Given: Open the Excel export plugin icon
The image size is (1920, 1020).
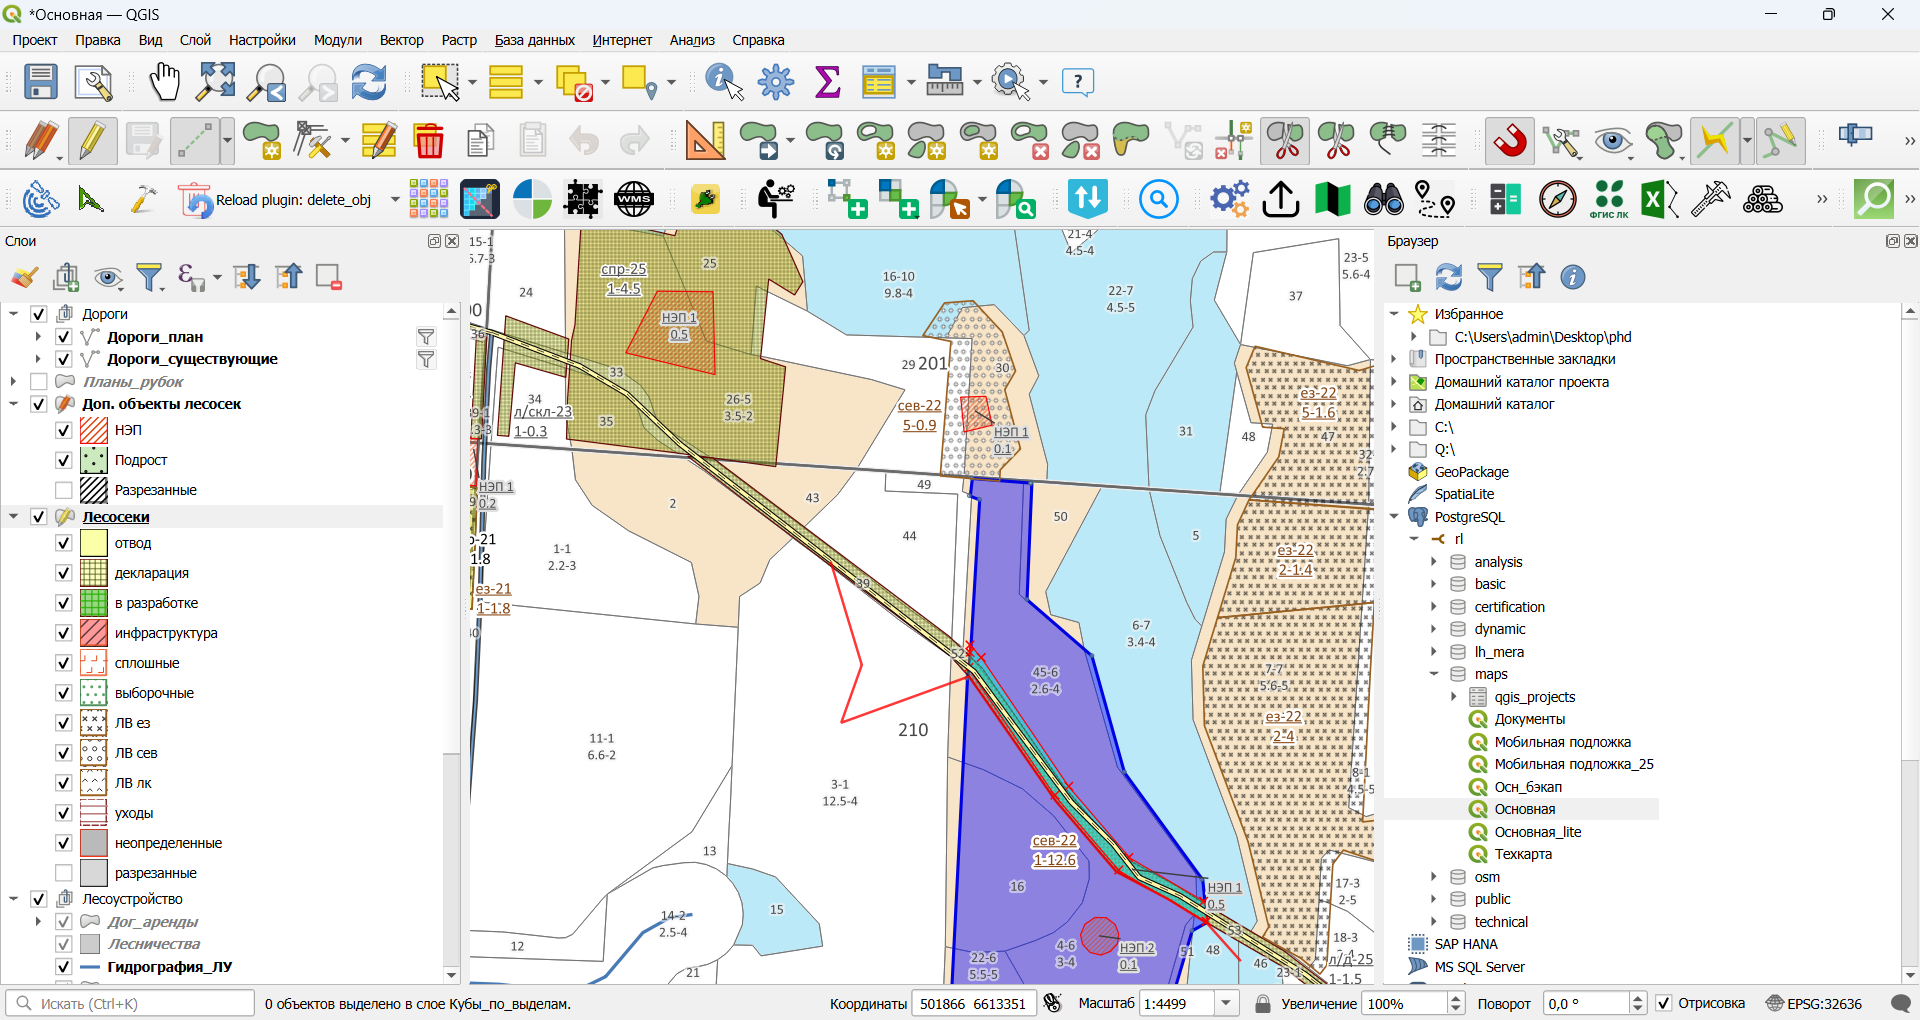Looking at the screenshot, I should click(1660, 200).
